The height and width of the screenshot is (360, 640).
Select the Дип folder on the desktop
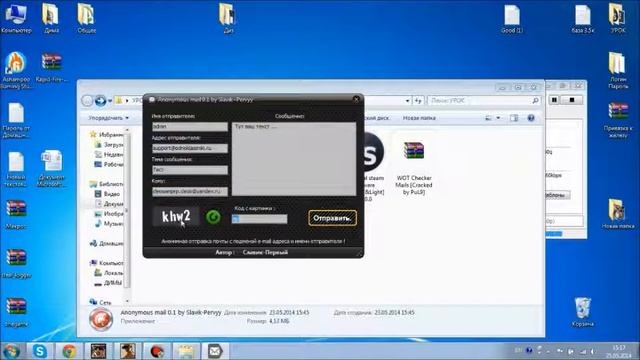point(228,18)
